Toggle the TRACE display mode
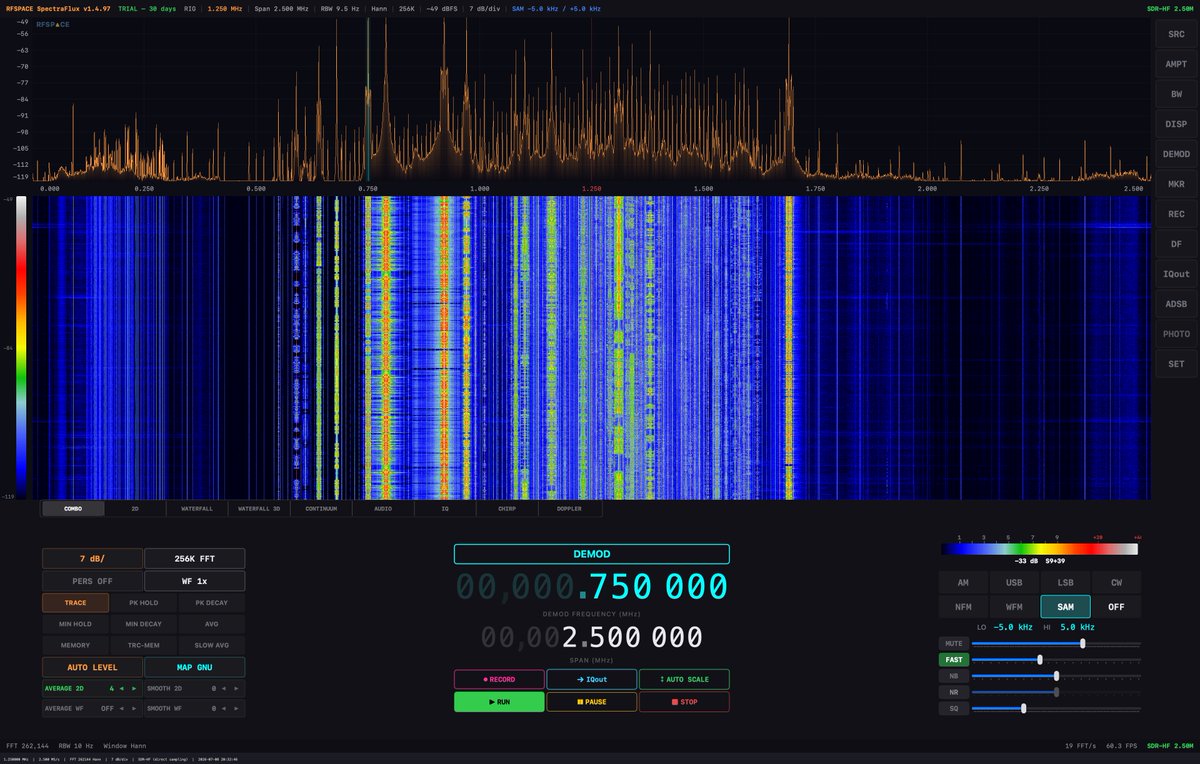Viewport: 1200px width, 764px height. click(75, 603)
